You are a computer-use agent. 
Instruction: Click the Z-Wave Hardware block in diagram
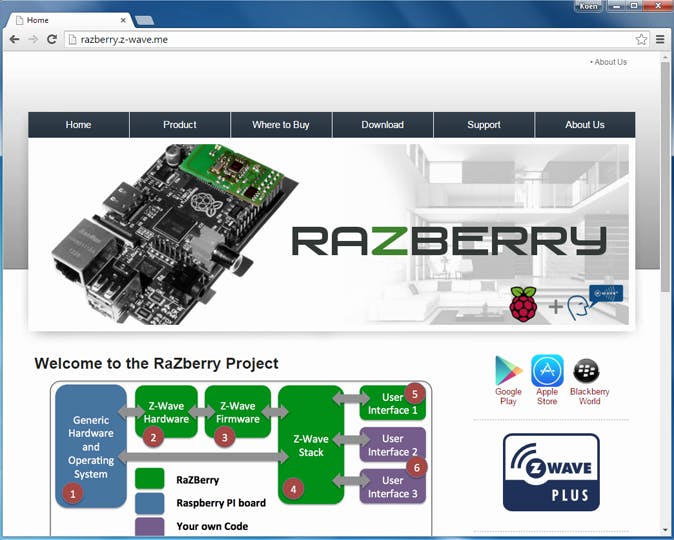point(166,412)
